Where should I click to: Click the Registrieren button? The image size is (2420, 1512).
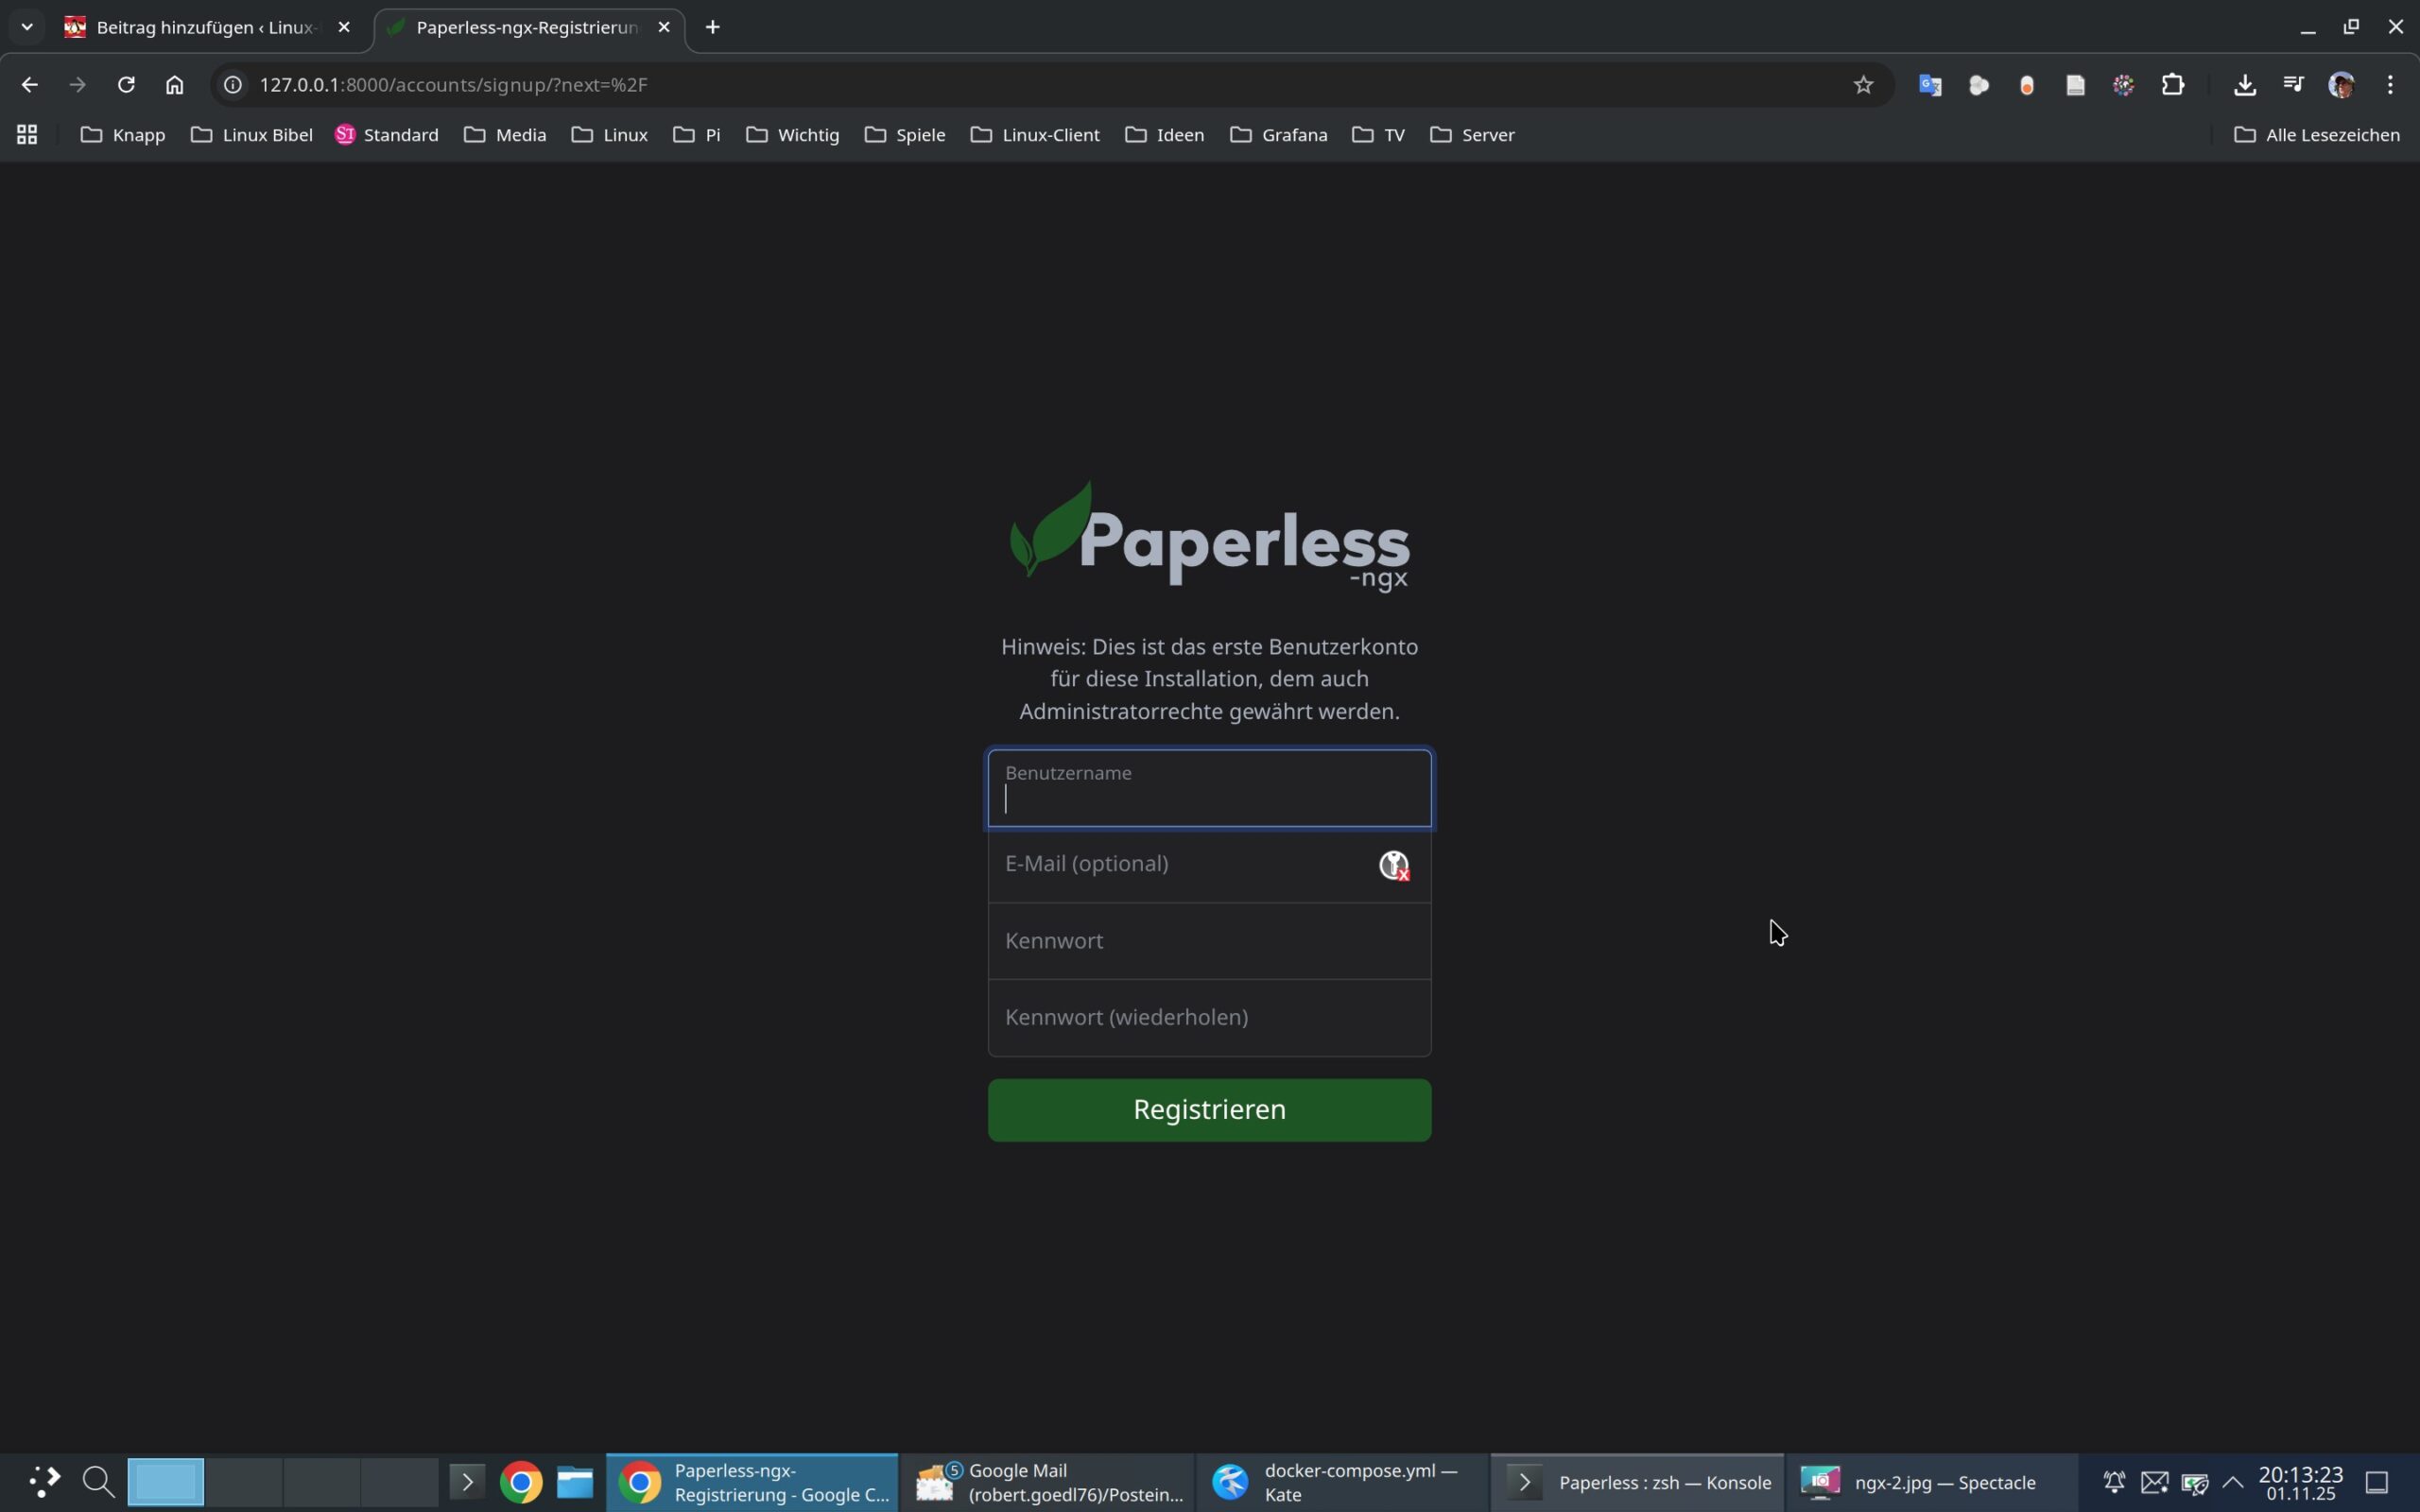point(1209,1109)
